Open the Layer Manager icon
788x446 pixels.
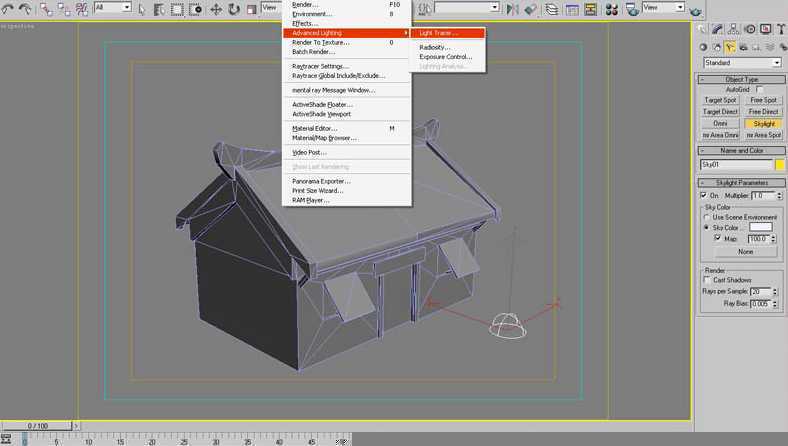coord(552,9)
